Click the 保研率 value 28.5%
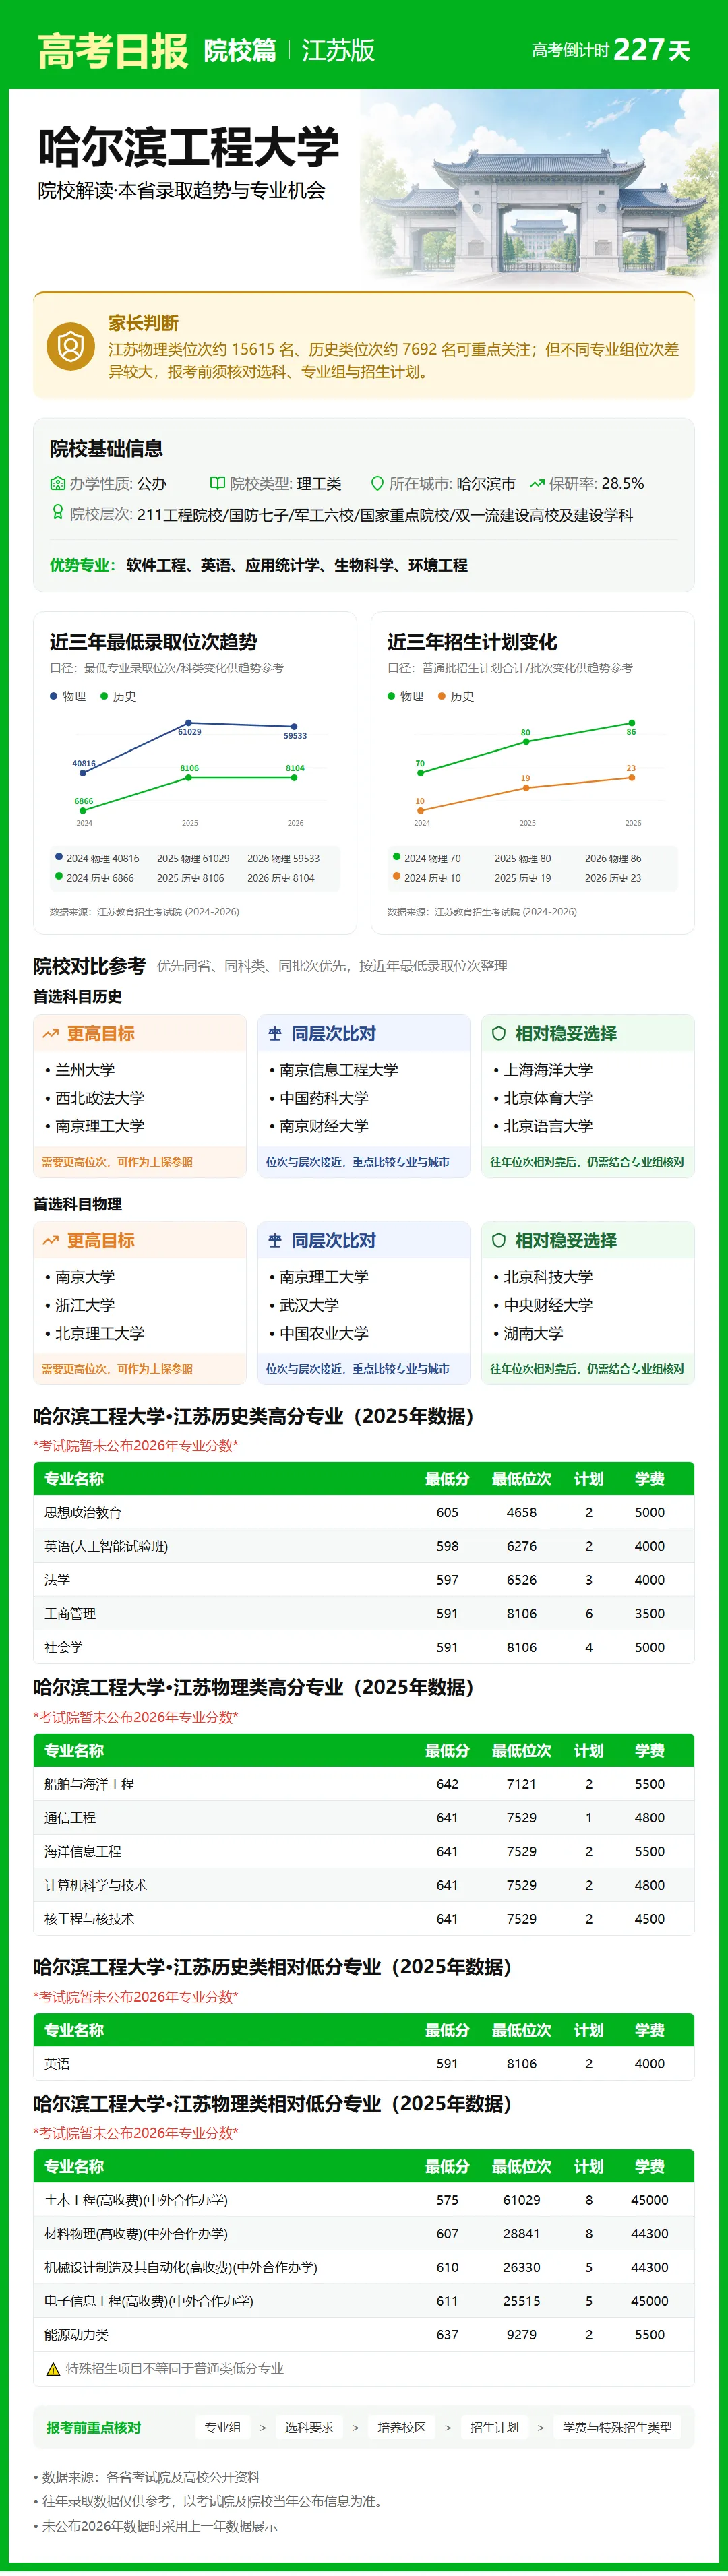Screen dimensions: 728x2576 tap(623, 483)
